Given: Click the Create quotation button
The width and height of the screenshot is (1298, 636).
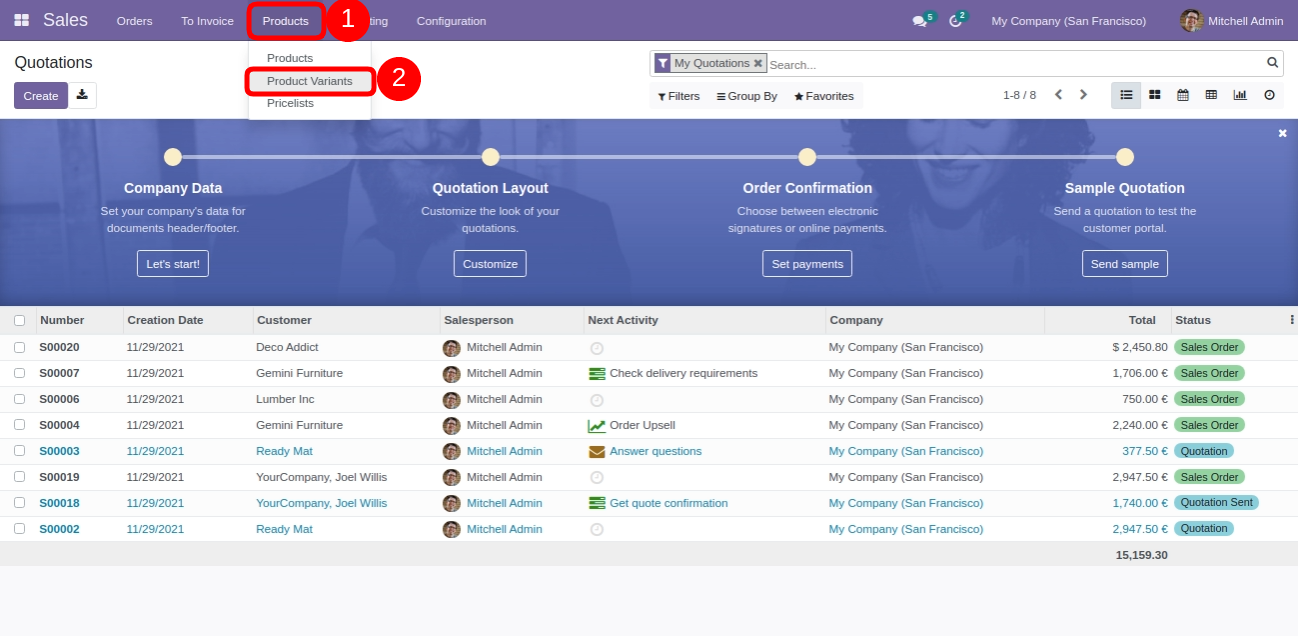Looking at the screenshot, I should point(41,96).
